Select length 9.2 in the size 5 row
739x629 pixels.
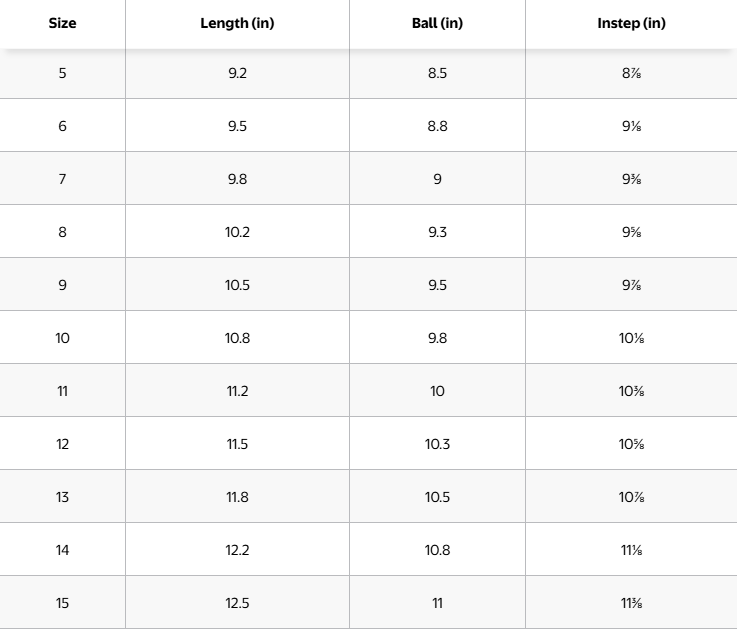coord(237,73)
